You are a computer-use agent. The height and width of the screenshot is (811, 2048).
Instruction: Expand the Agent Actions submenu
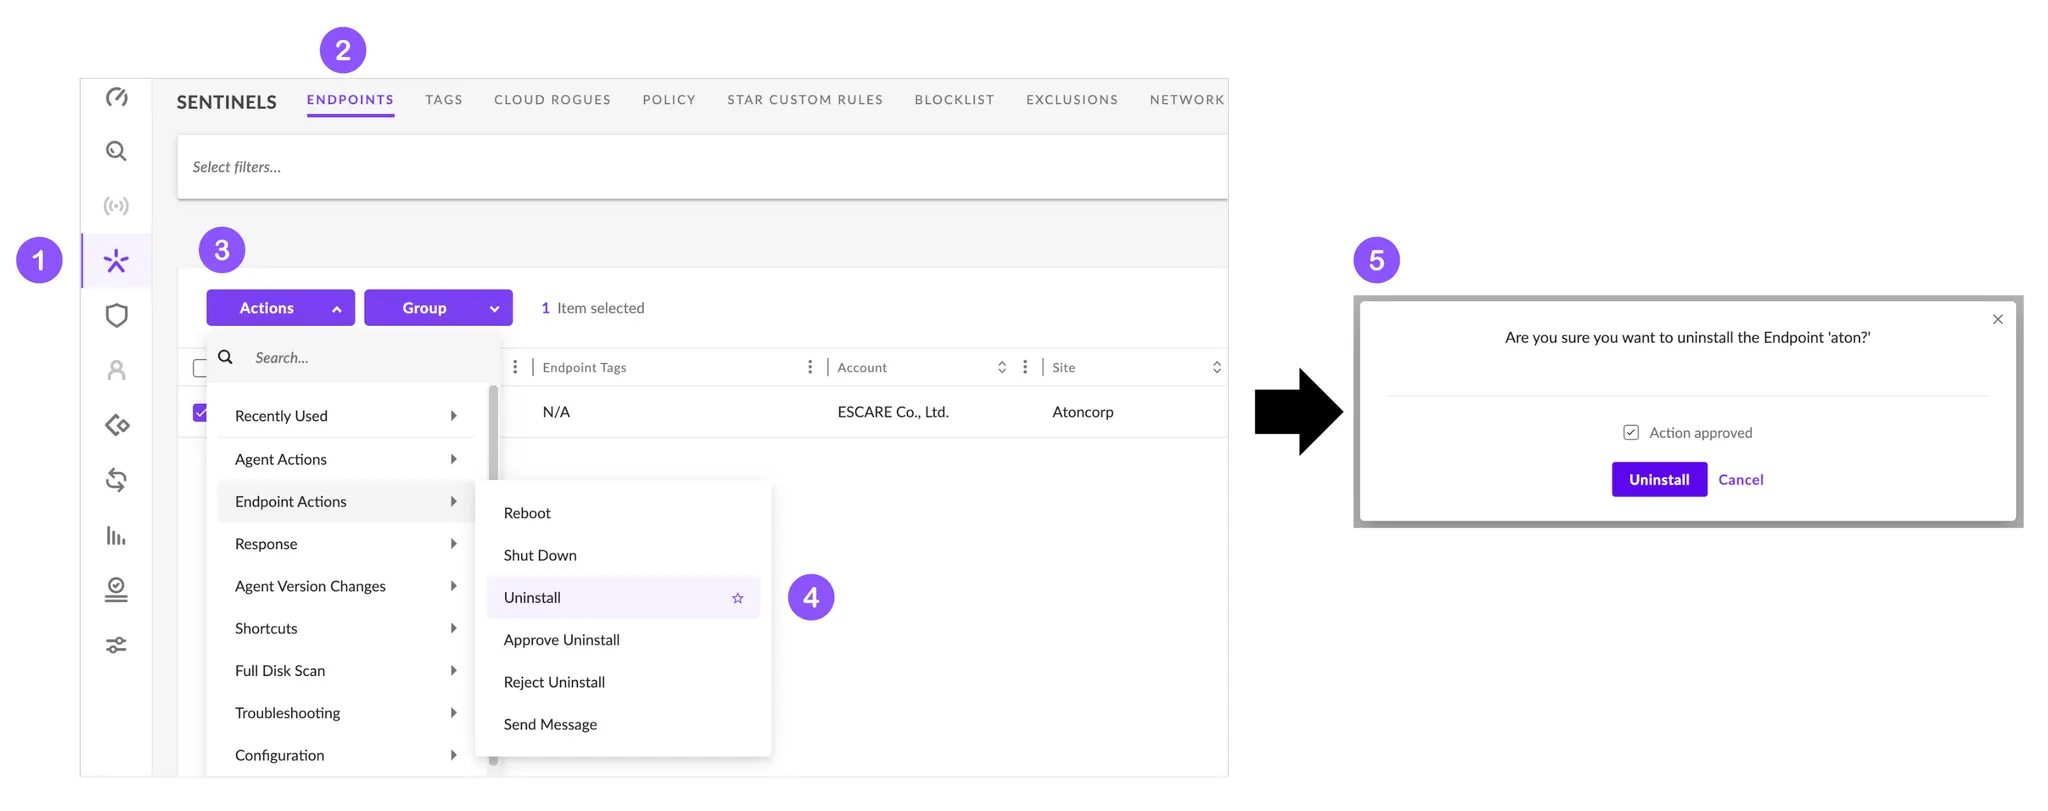click(x=345, y=459)
